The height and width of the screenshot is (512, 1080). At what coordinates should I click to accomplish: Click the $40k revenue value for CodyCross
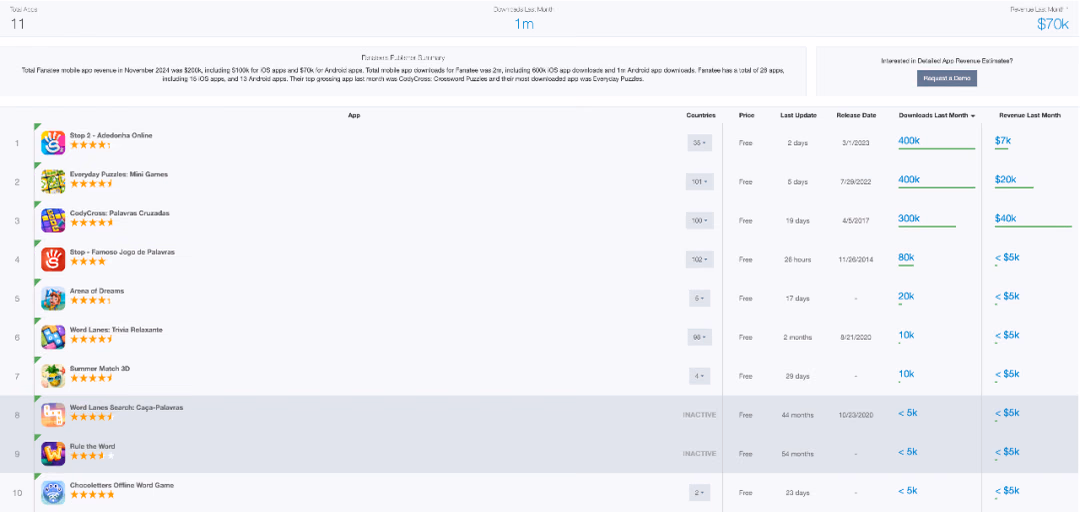pos(1006,218)
